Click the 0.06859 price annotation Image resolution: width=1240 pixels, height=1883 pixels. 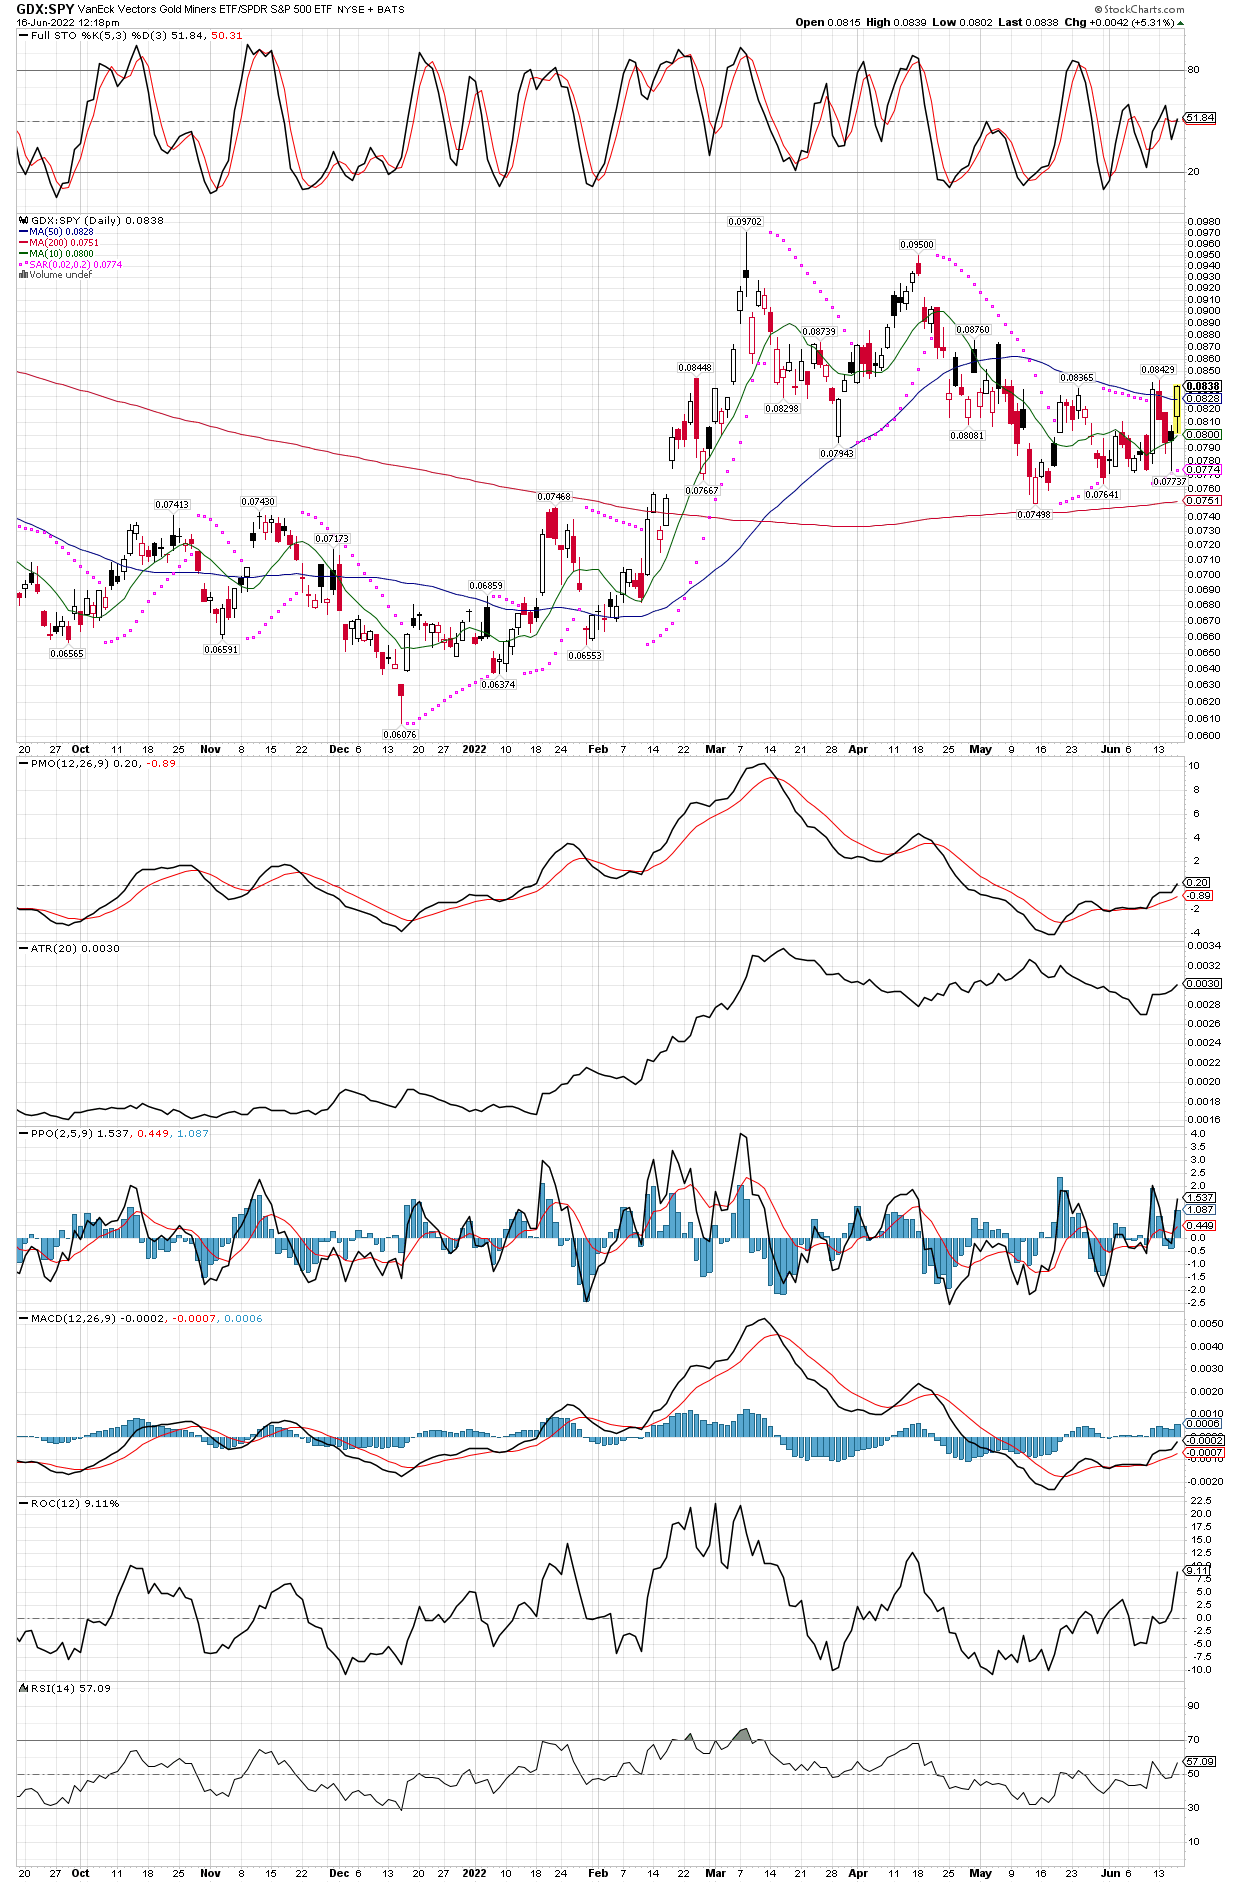pos(486,586)
